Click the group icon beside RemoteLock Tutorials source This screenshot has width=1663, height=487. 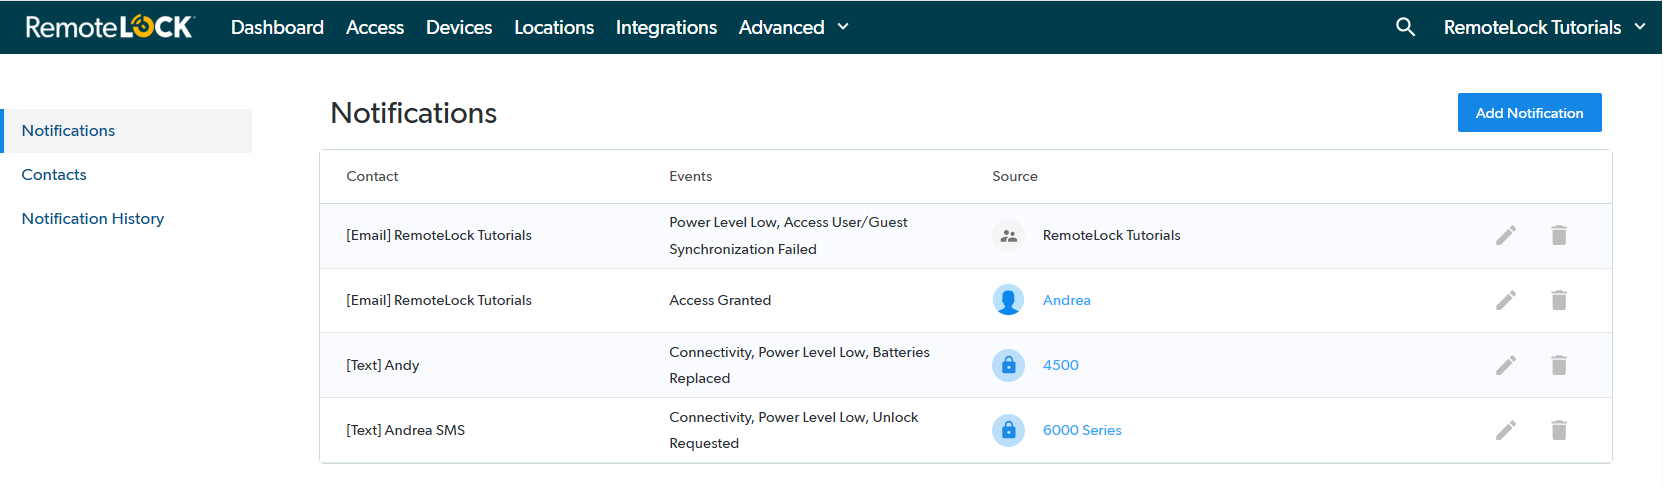click(1008, 236)
